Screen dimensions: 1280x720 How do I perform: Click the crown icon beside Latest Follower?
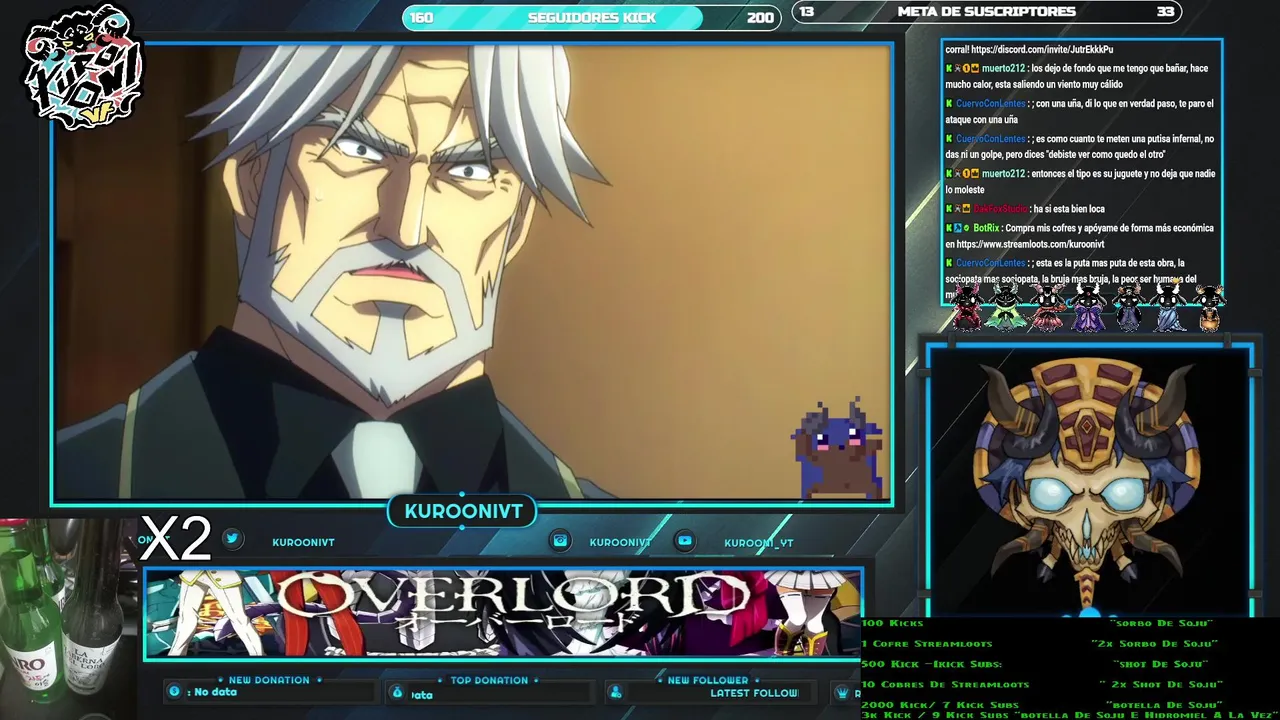coord(843,693)
